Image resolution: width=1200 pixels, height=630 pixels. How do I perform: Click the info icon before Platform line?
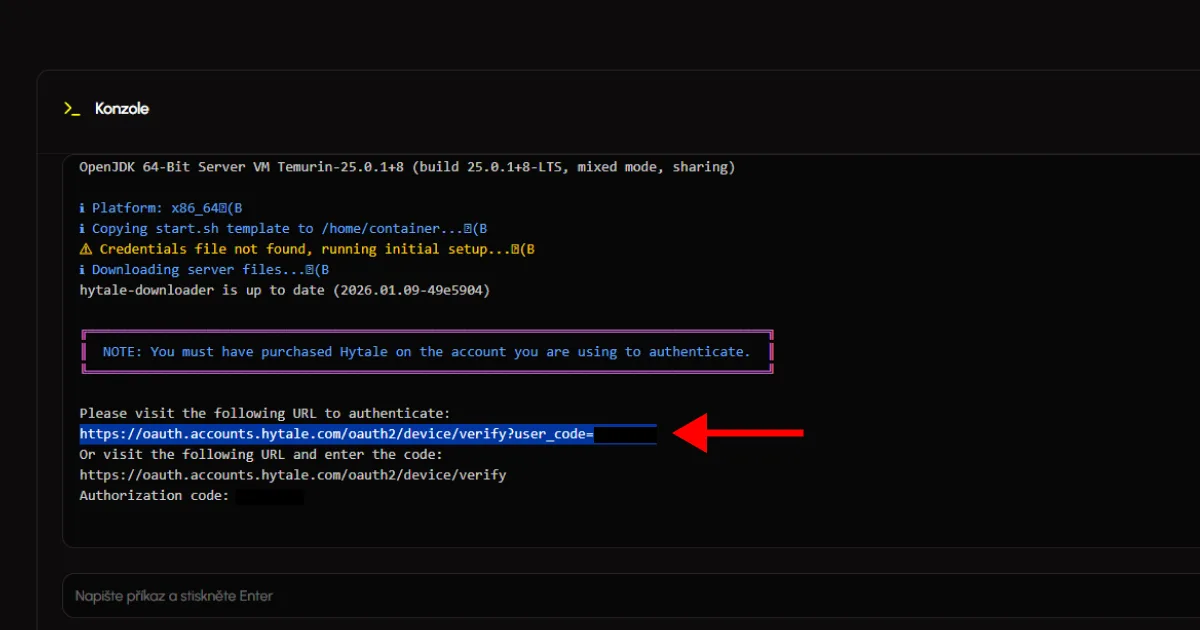point(82,208)
